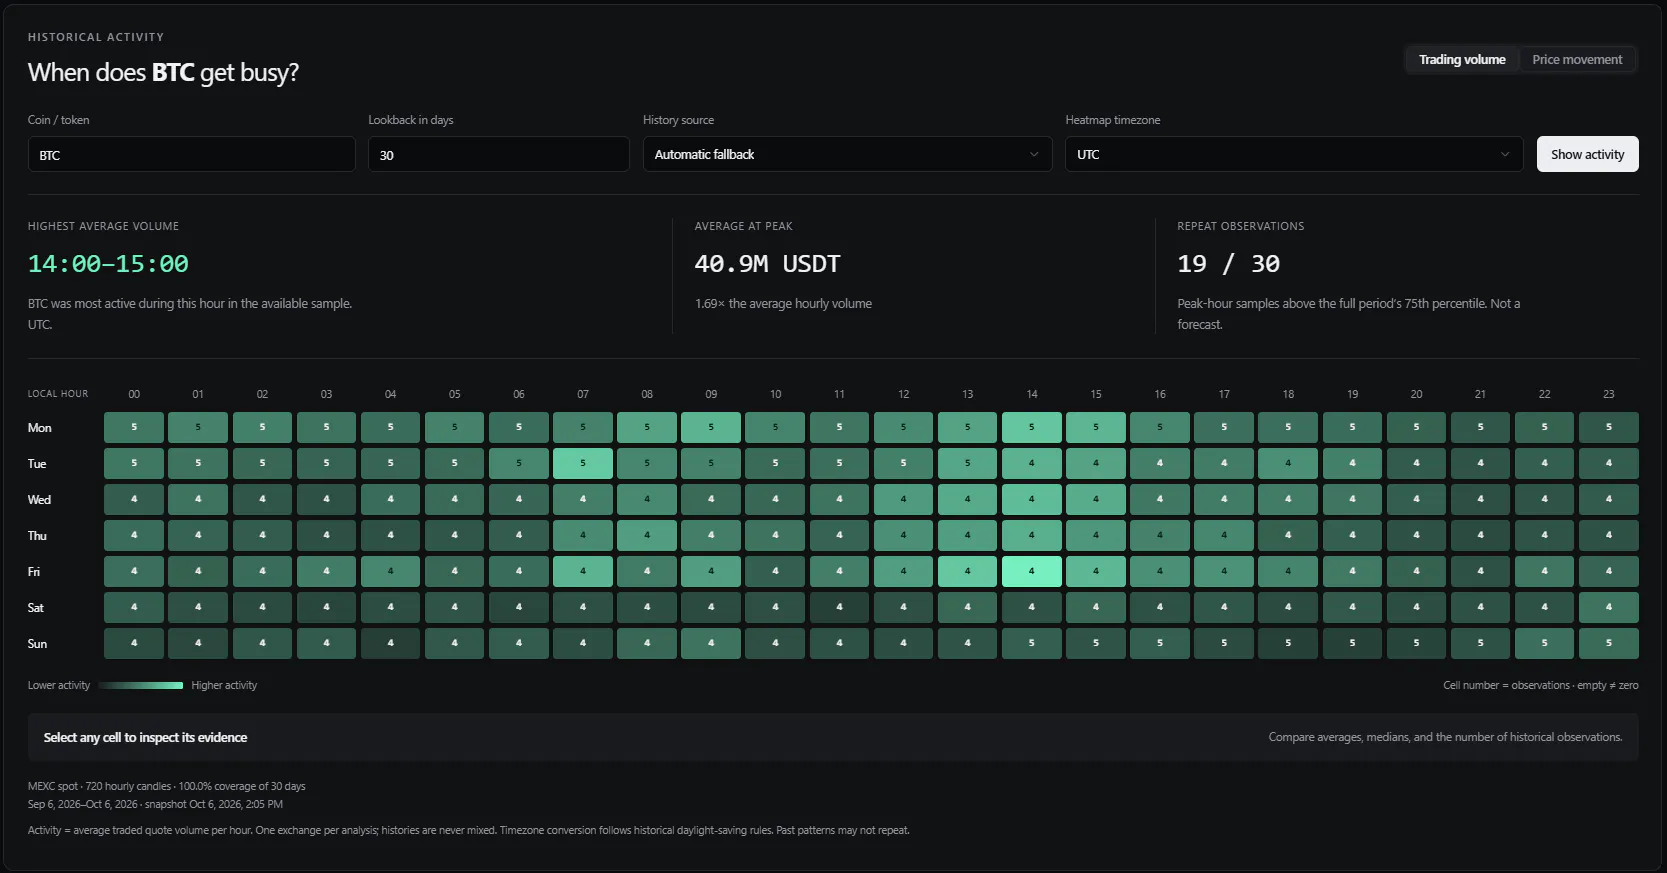Switch to the Trading volume tab
This screenshot has height=873, width=1667.
click(1462, 60)
